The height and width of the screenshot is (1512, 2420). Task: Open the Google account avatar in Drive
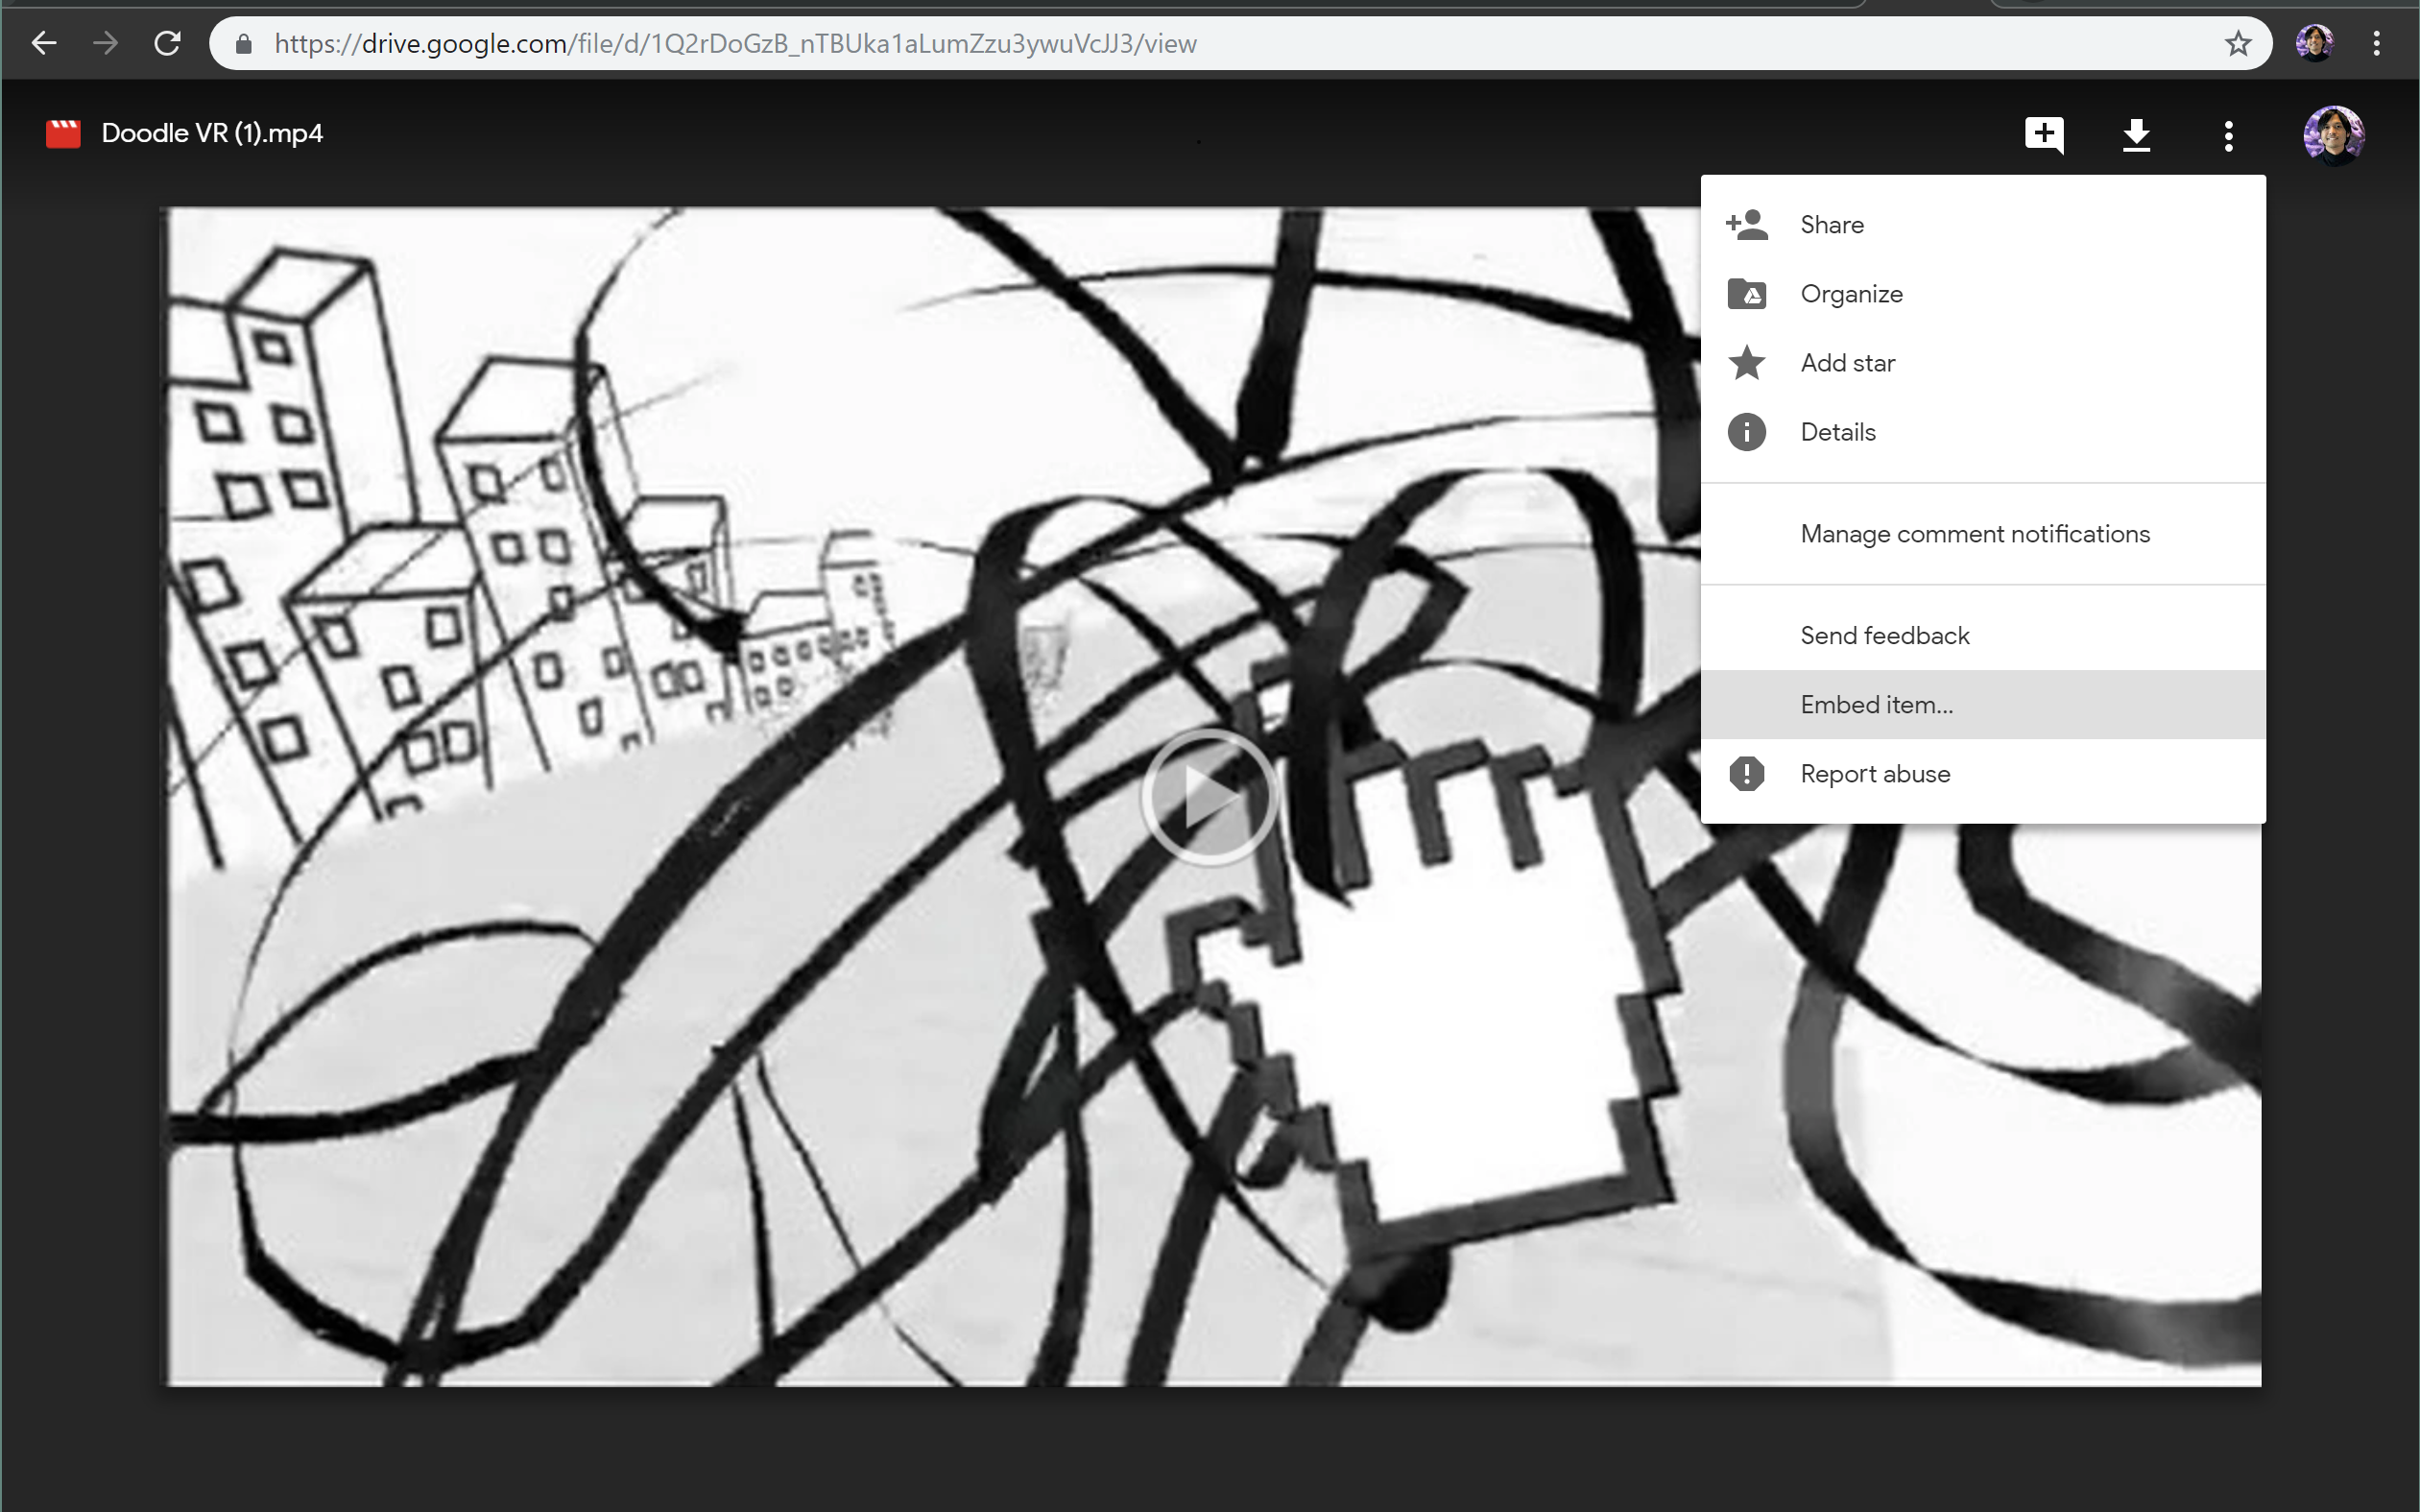(x=2334, y=135)
